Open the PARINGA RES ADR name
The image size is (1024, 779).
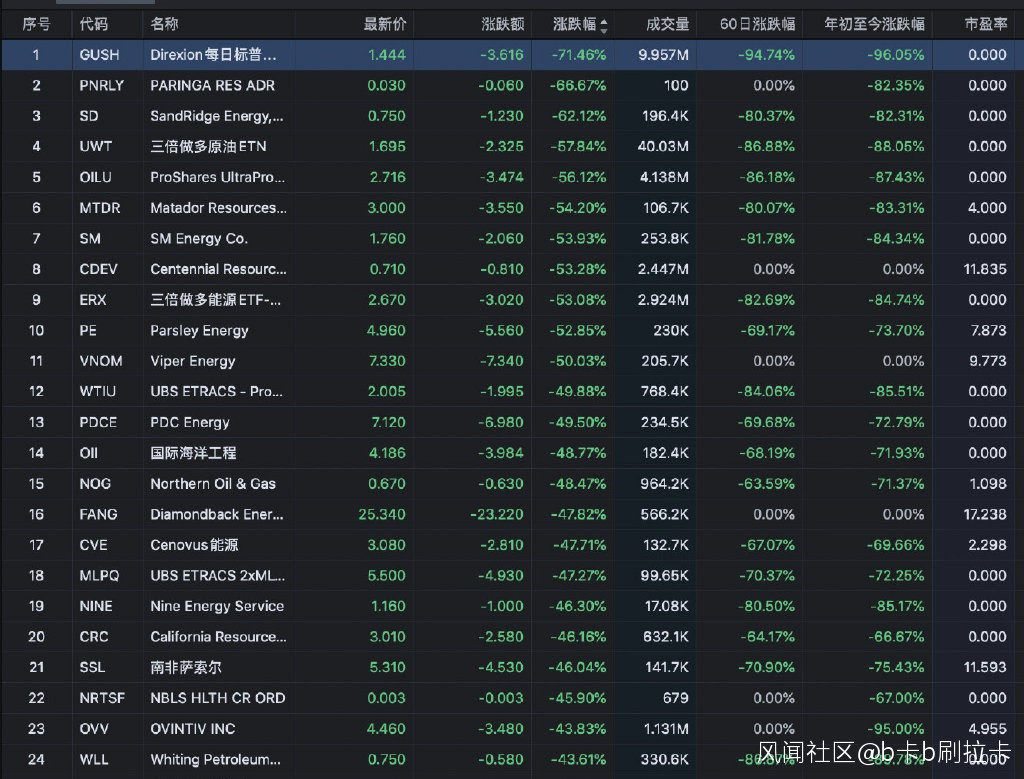[212, 86]
